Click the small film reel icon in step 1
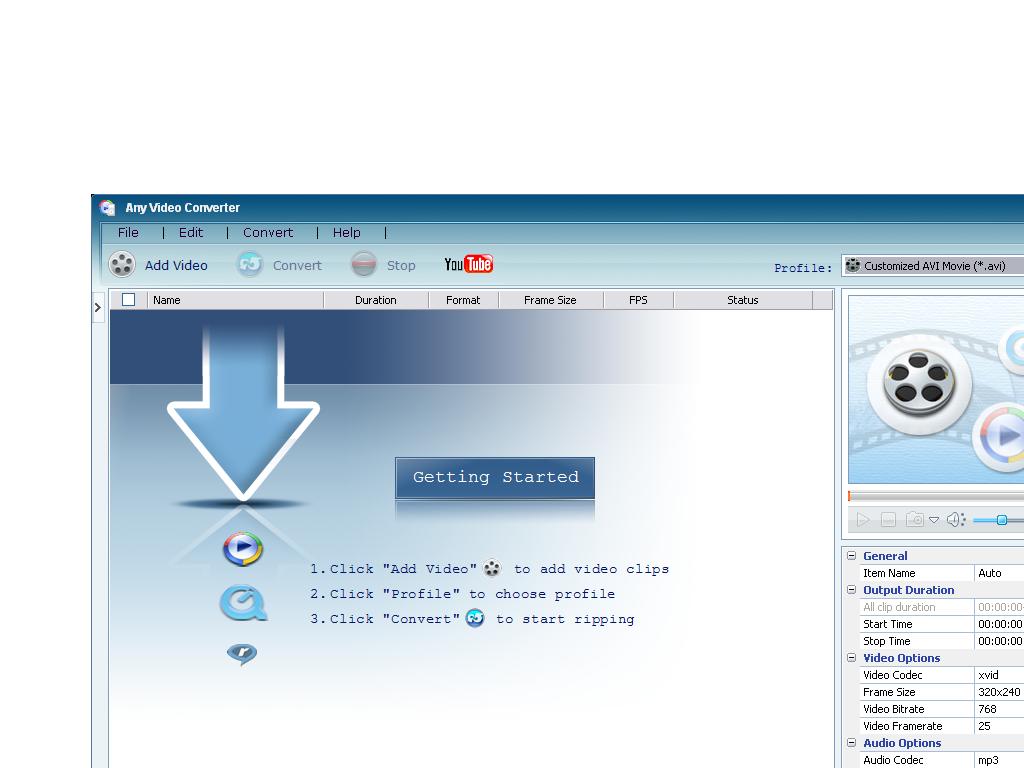The height and width of the screenshot is (768, 1024). pyautogui.click(x=492, y=569)
